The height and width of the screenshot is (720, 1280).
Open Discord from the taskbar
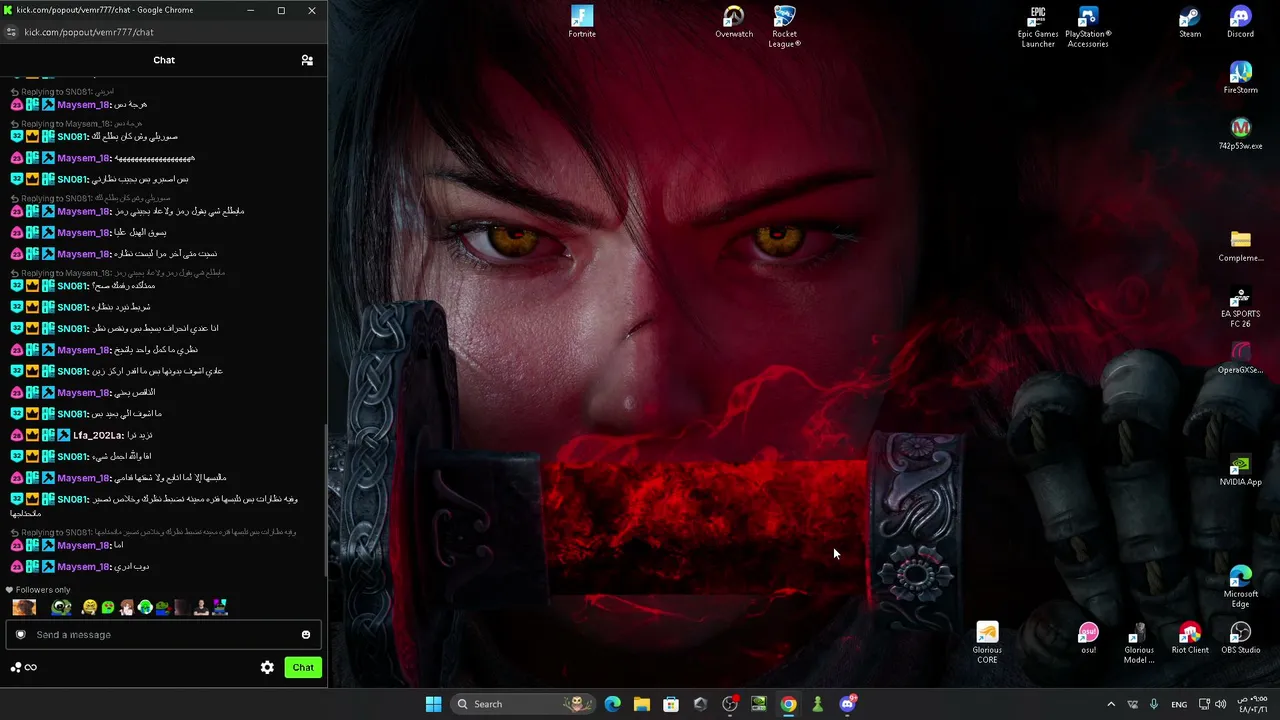(848, 704)
